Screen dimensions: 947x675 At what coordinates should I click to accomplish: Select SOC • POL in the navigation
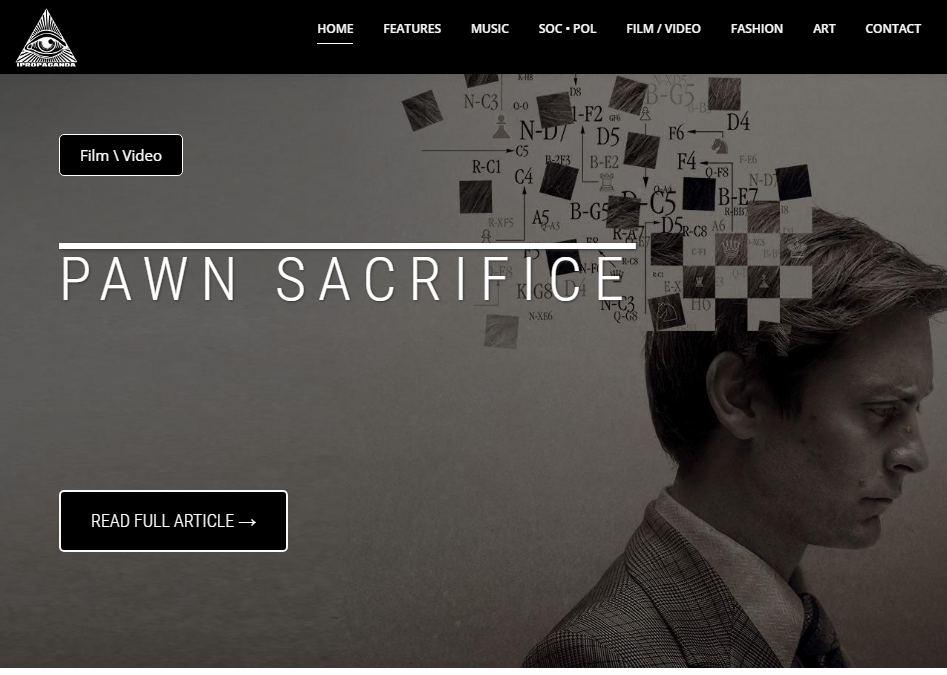click(x=567, y=28)
